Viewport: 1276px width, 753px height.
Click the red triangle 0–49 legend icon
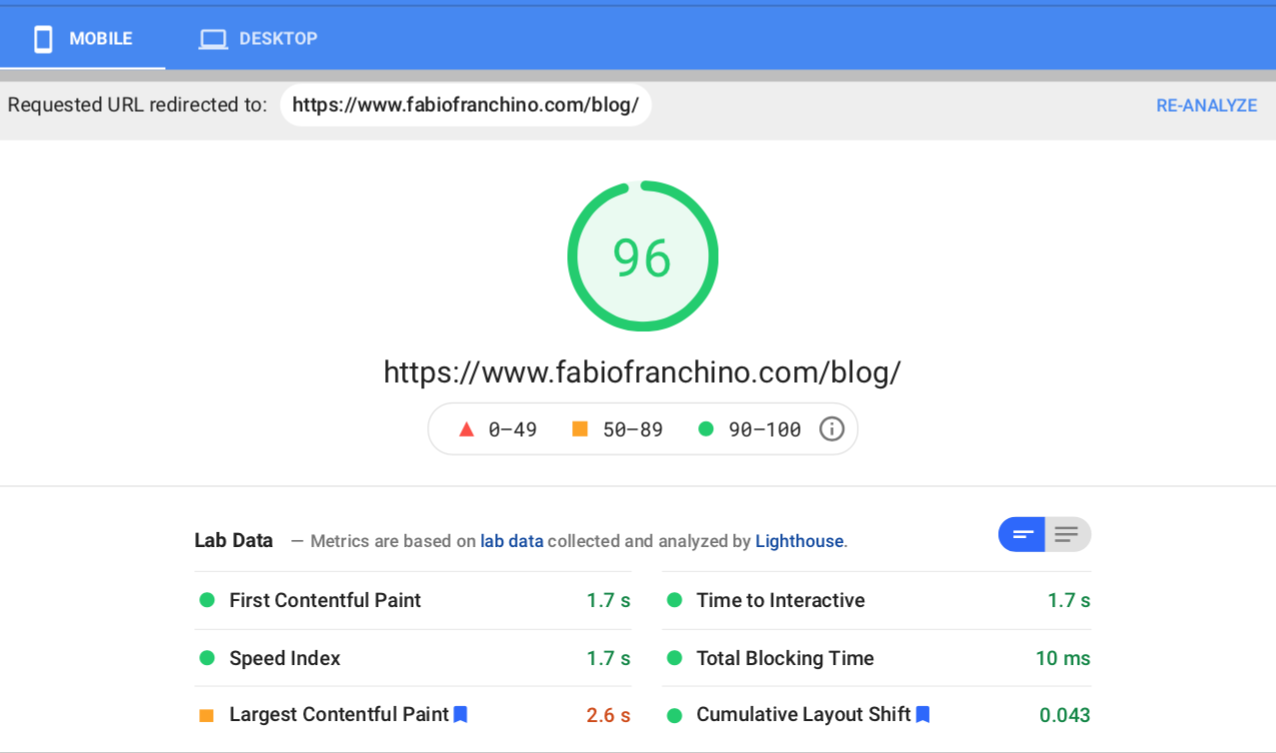click(466, 429)
